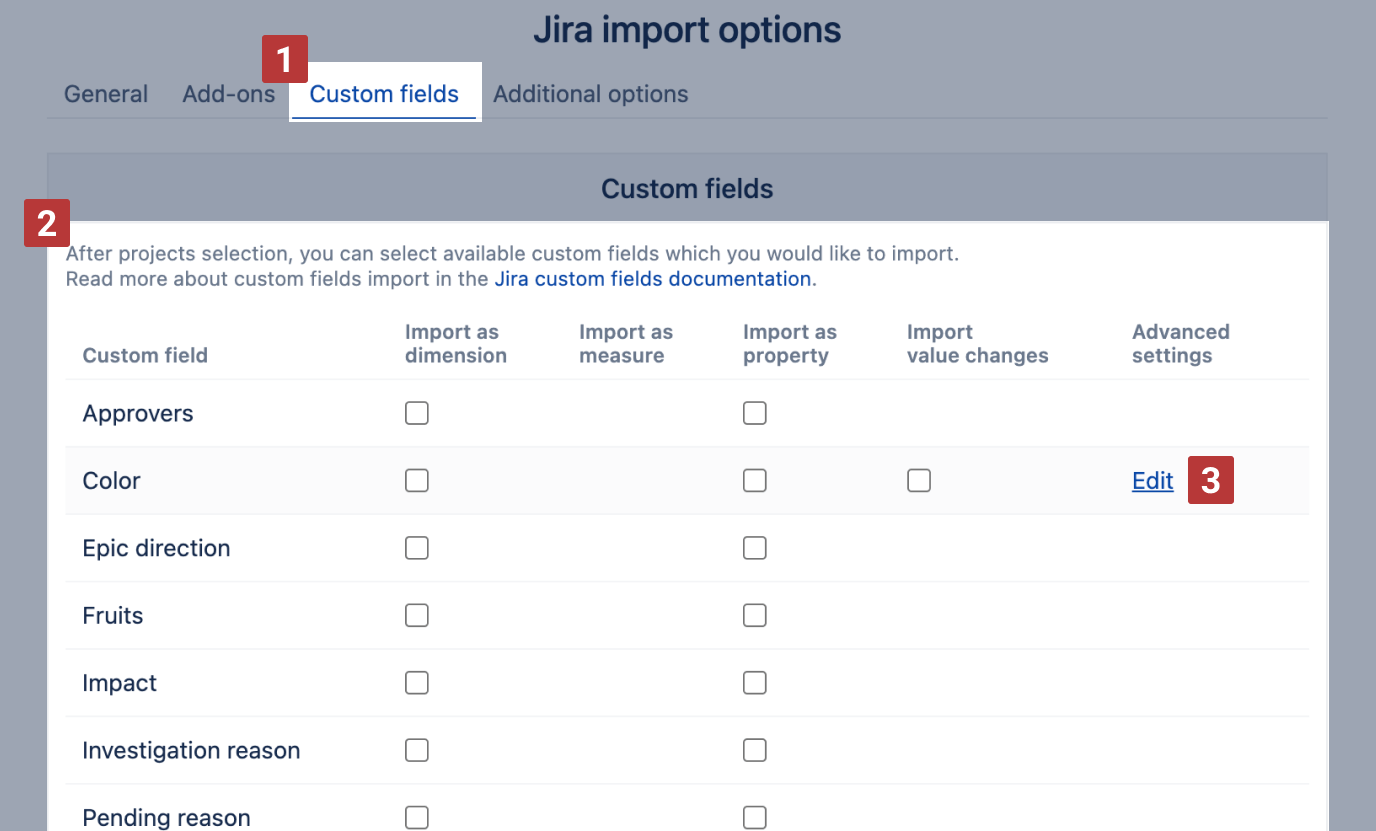Enable Import as property for Color

coord(755,481)
